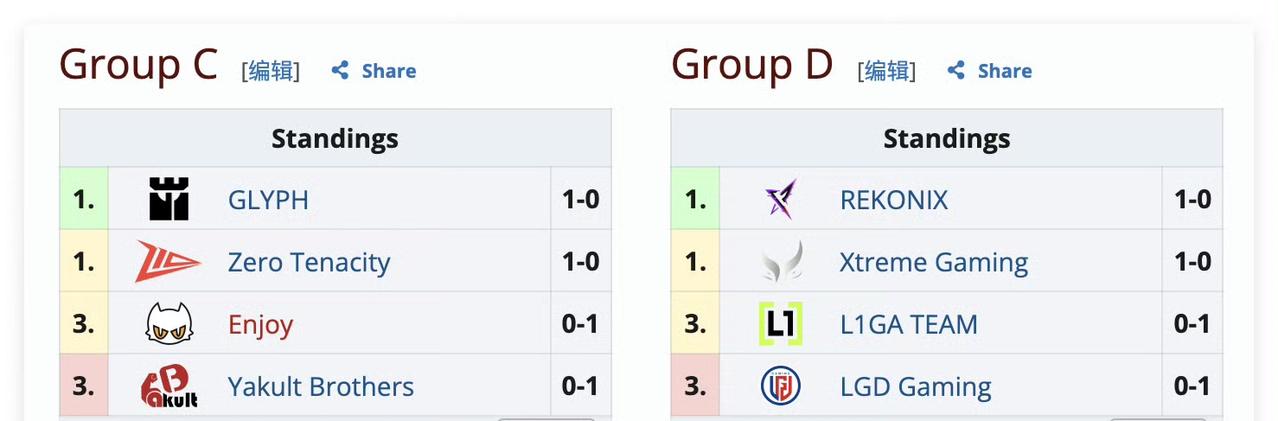Click the Group D Standings header
1278x421 pixels.
pos(946,138)
